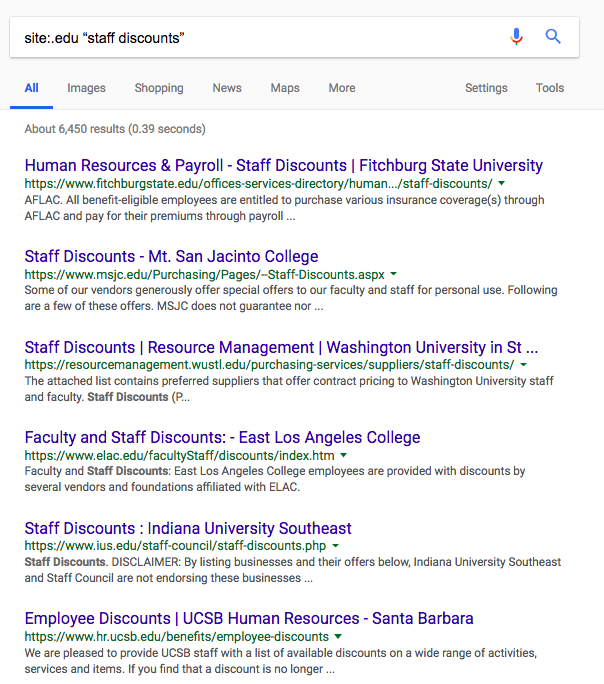Viewport: 604px width, 684px height.
Task: Open search Settings menu
Action: coord(486,88)
